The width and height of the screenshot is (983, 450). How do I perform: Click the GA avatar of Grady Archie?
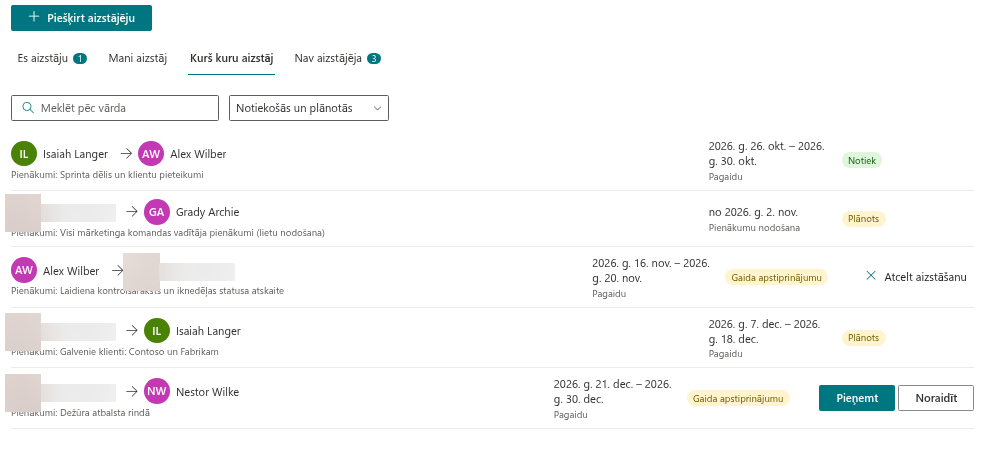157,212
